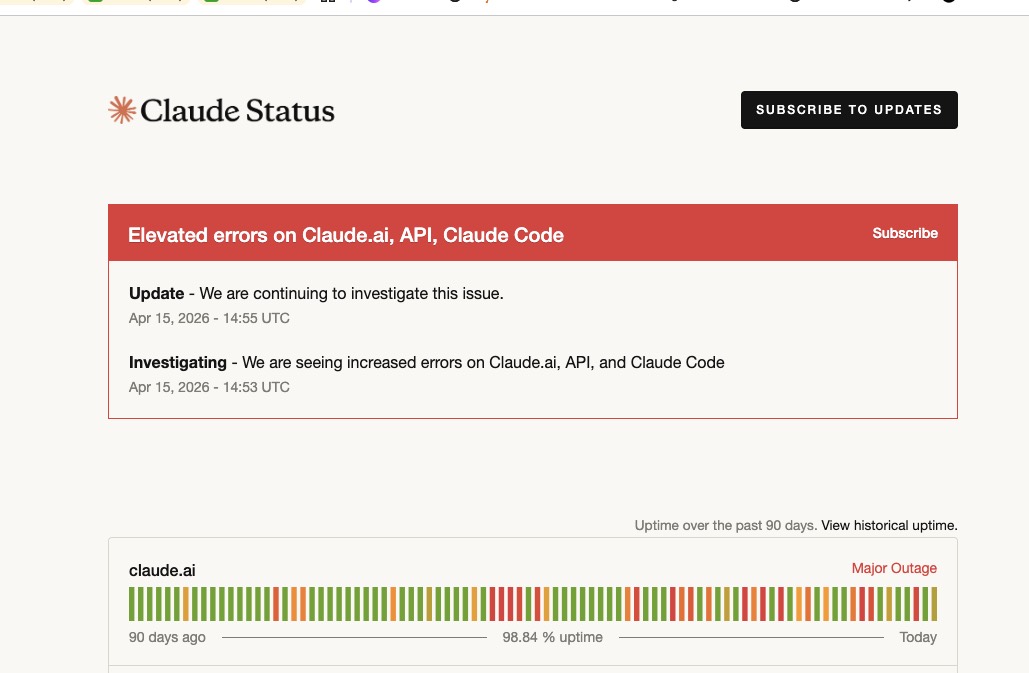Select 'Uptime over the past 90 days.' text
The height and width of the screenshot is (673, 1029).
click(x=725, y=525)
